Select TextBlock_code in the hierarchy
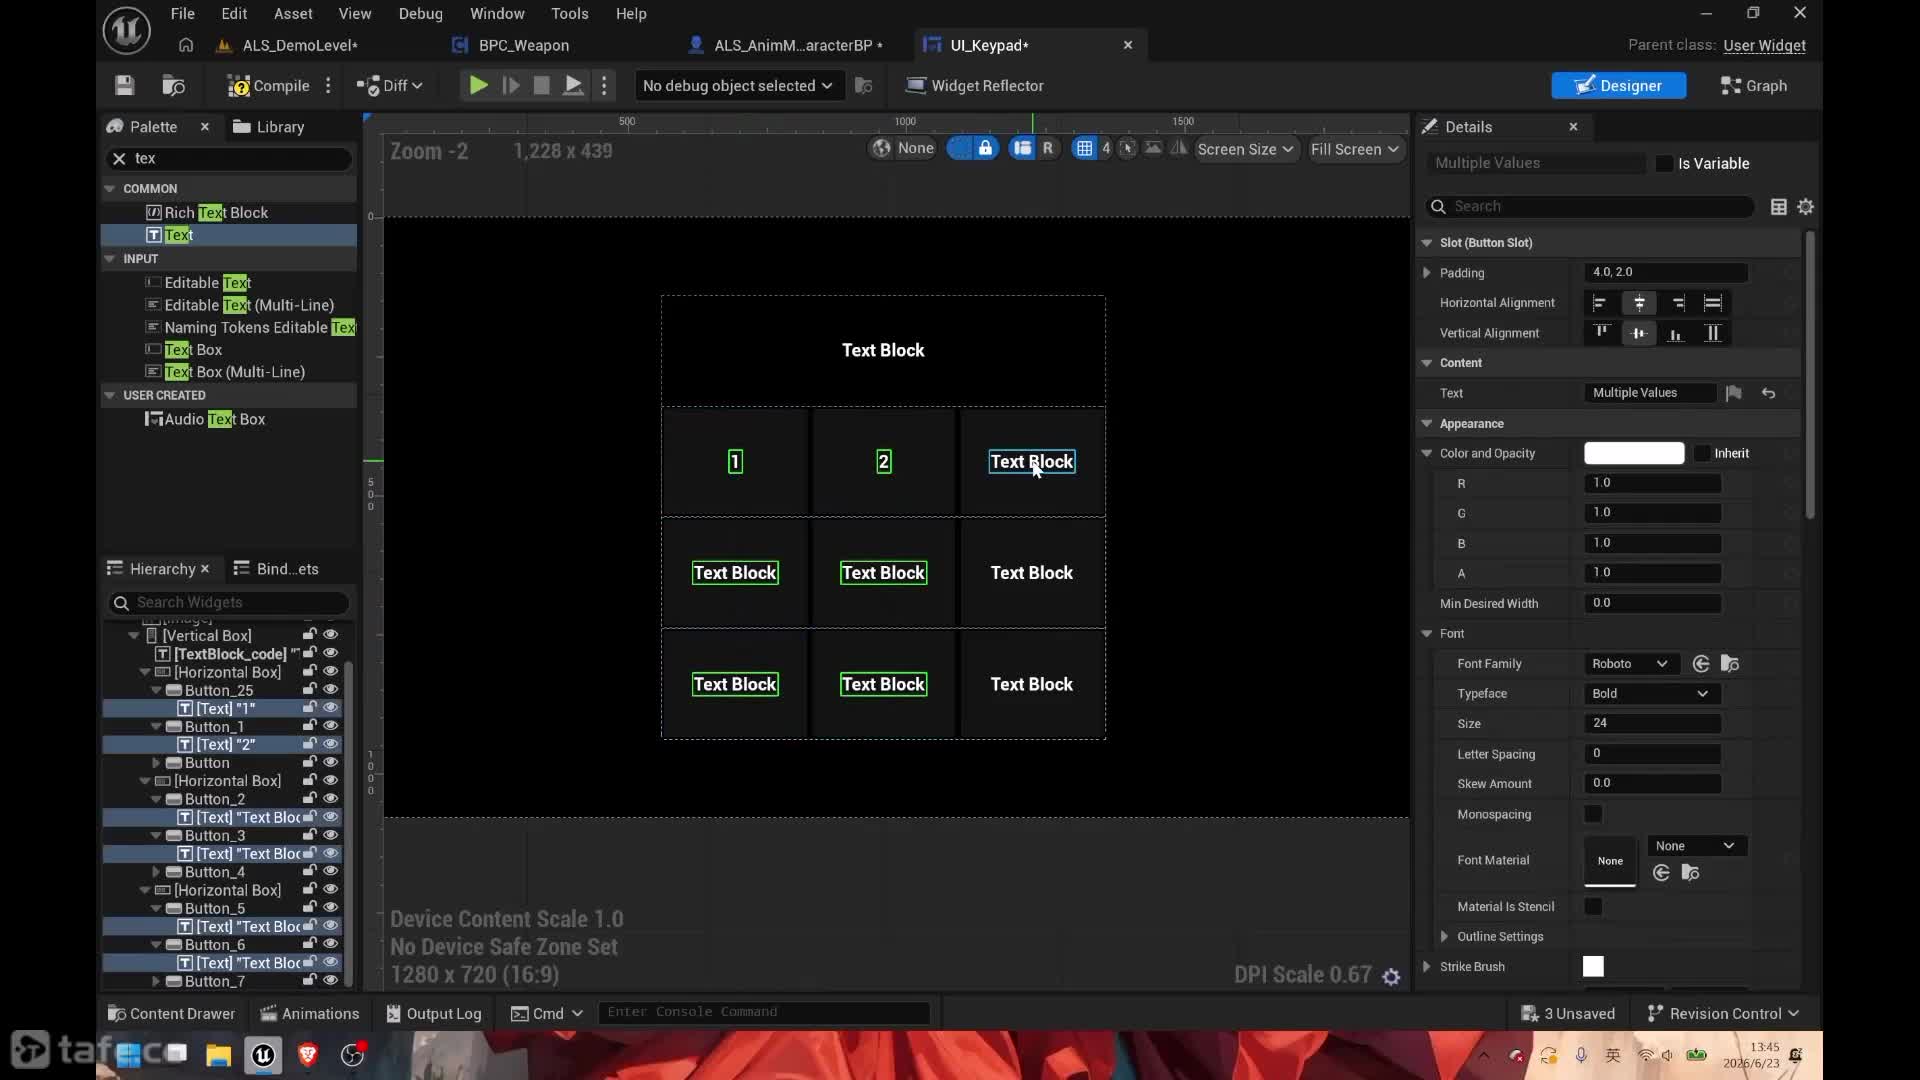The image size is (1920, 1080). (229, 654)
